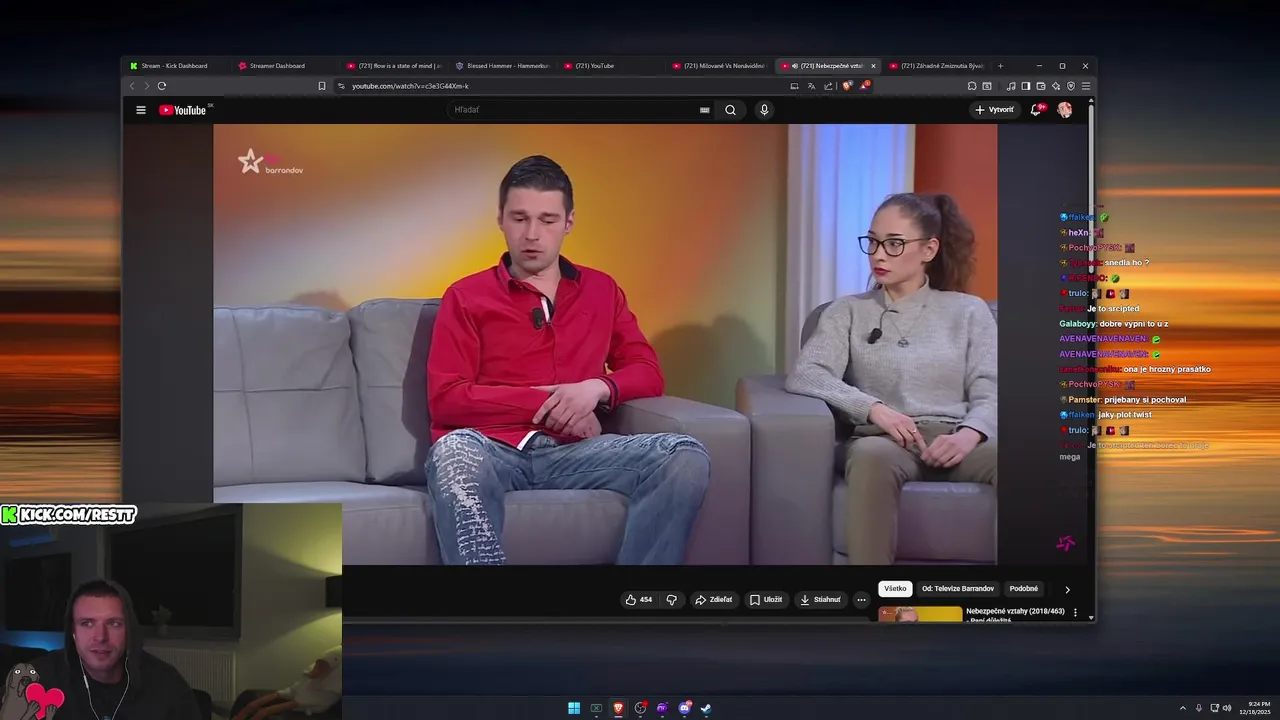Screen dimensions: 1280x720
Task: Select the Všetko filter chip
Action: coord(895,589)
